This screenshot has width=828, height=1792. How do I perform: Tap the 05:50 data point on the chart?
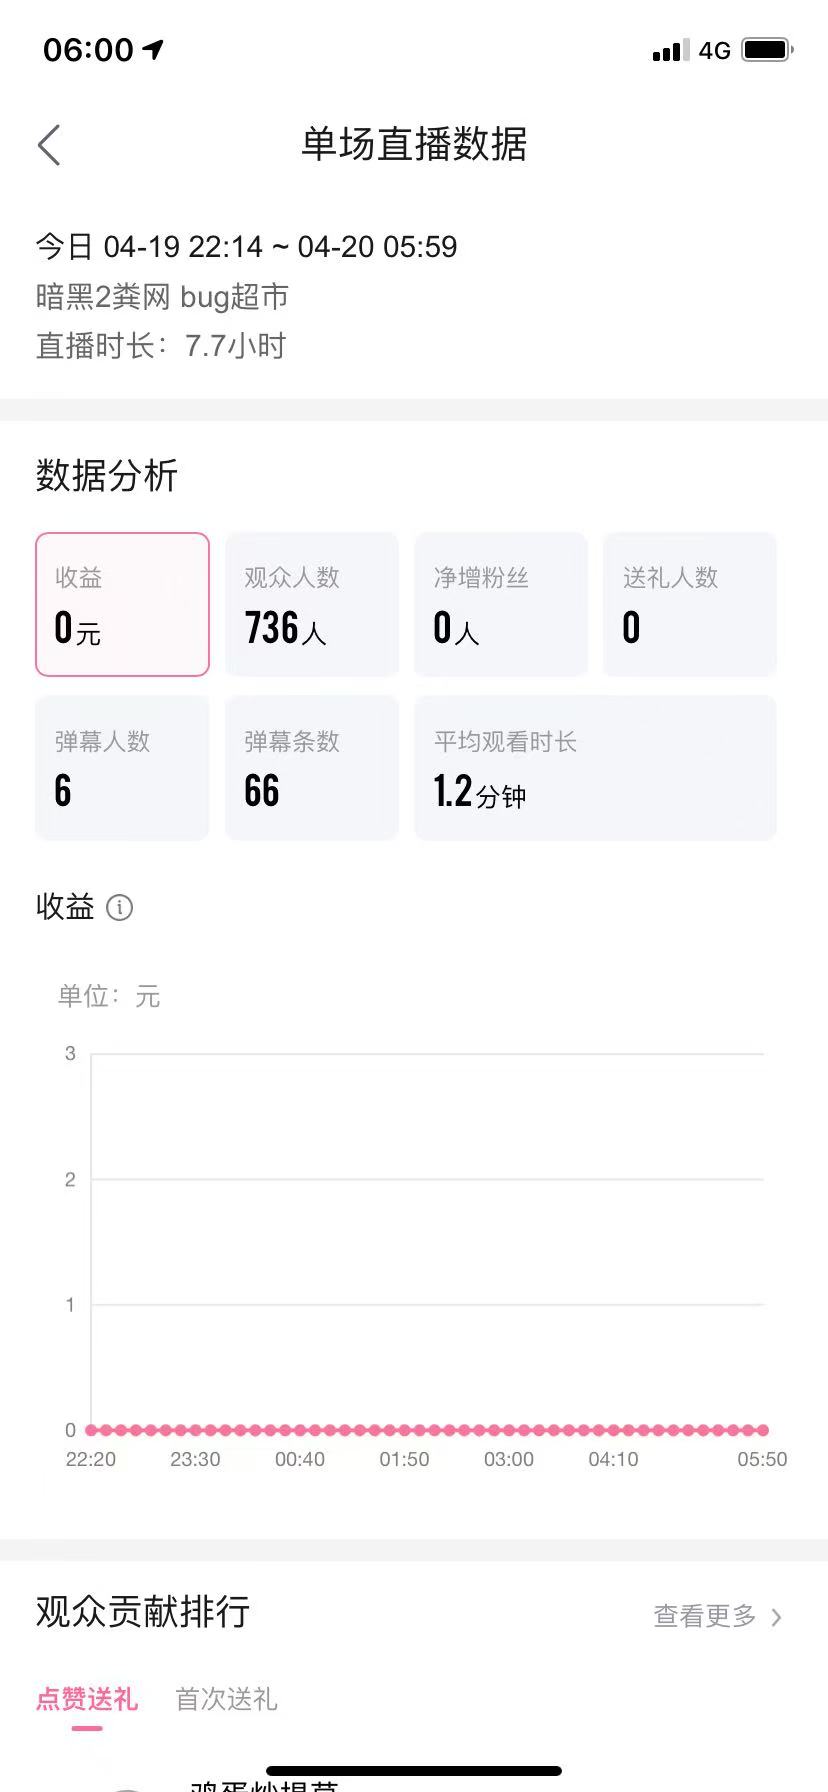pos(763,1430)
